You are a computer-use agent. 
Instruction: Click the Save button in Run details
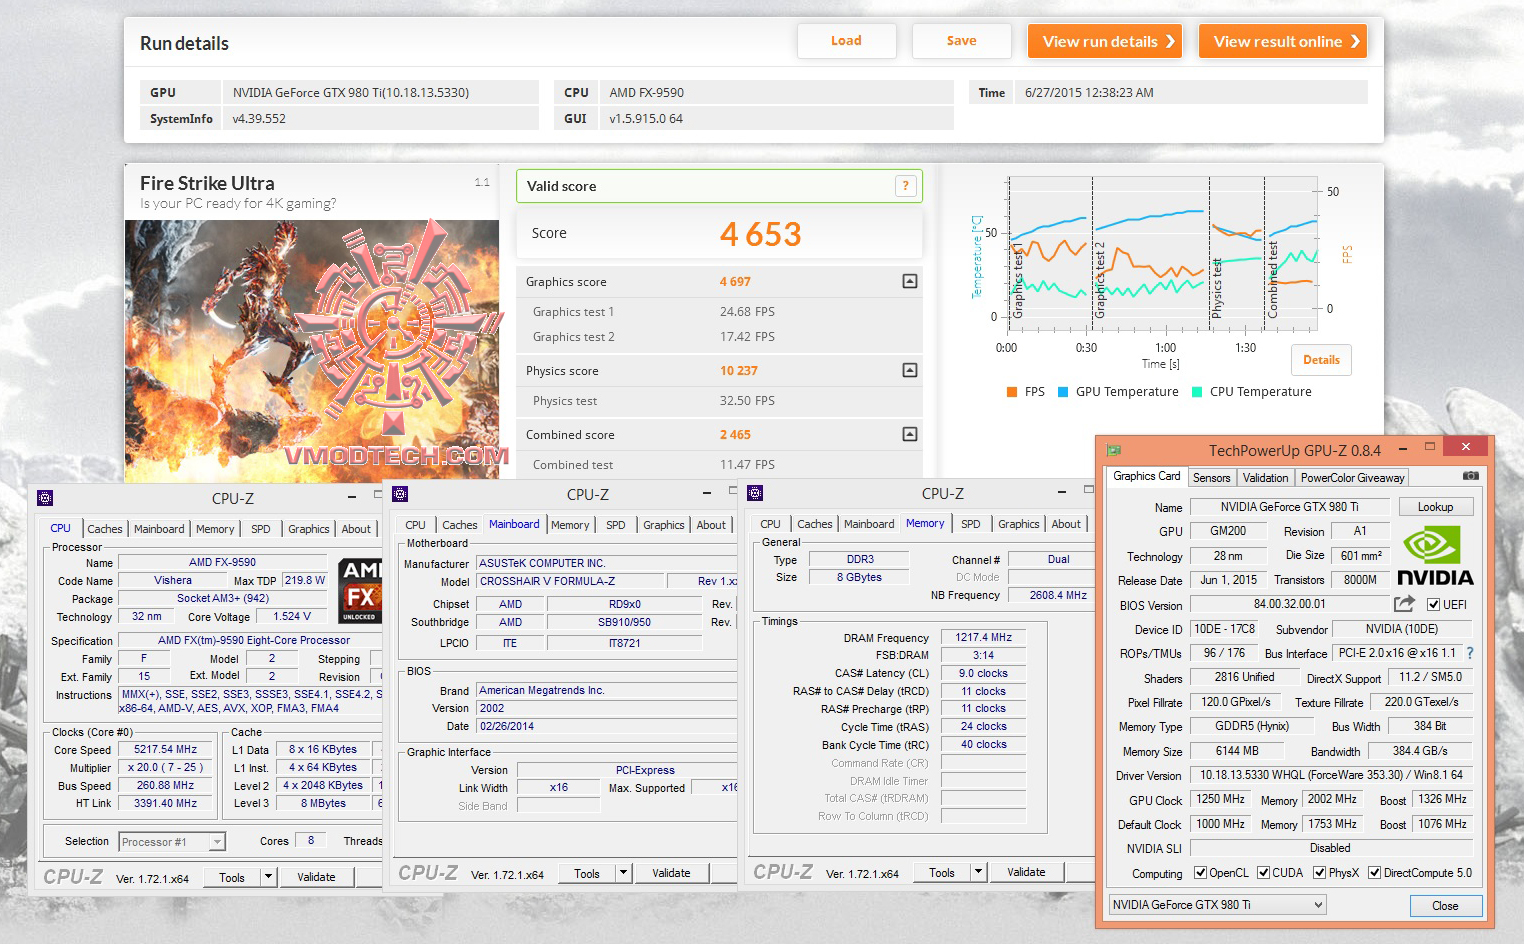[x=961, y=41]
